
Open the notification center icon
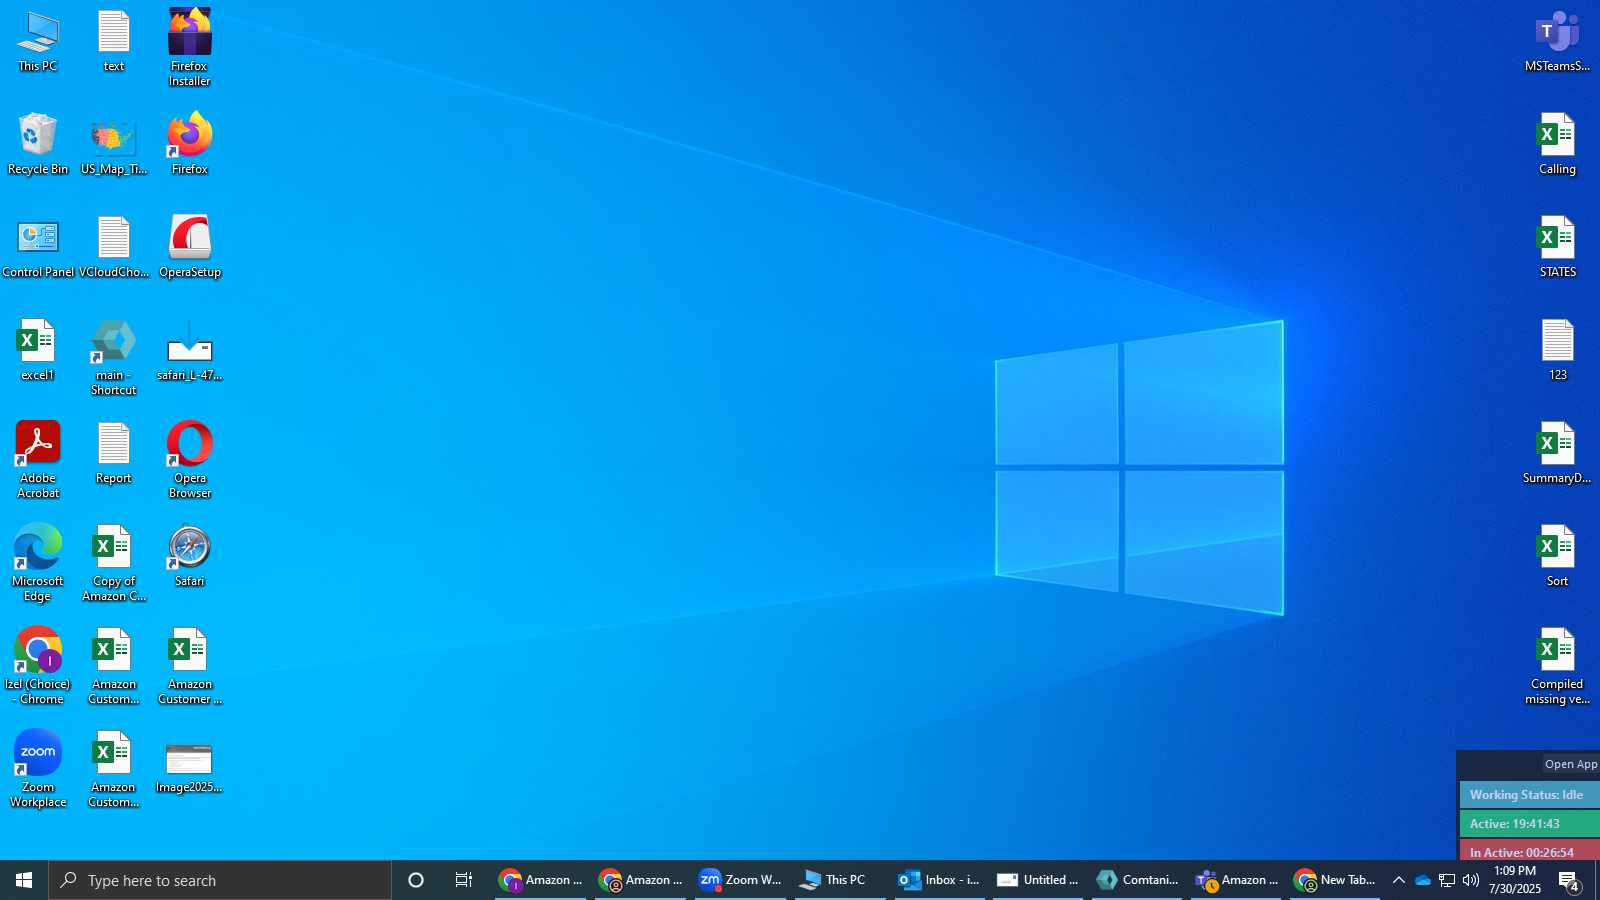coord(1569,880)
